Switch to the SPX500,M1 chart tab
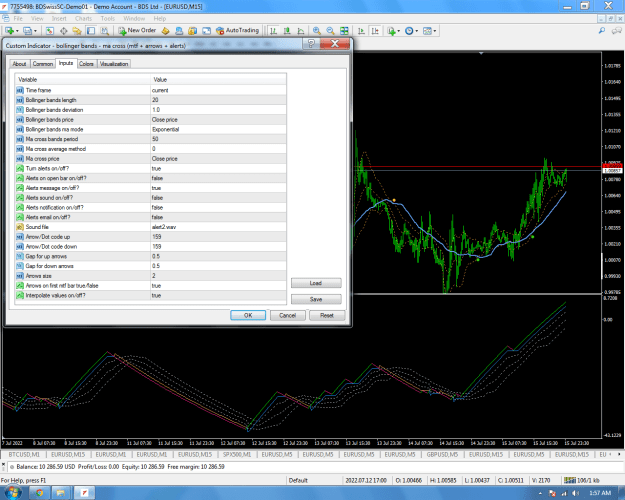This screenshot has height=500, width=625. tap(237, 455)
